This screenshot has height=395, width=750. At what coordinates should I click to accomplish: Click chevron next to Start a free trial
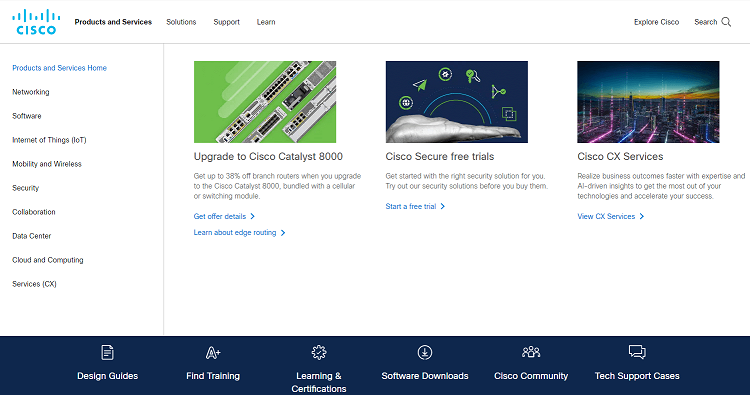442,207
